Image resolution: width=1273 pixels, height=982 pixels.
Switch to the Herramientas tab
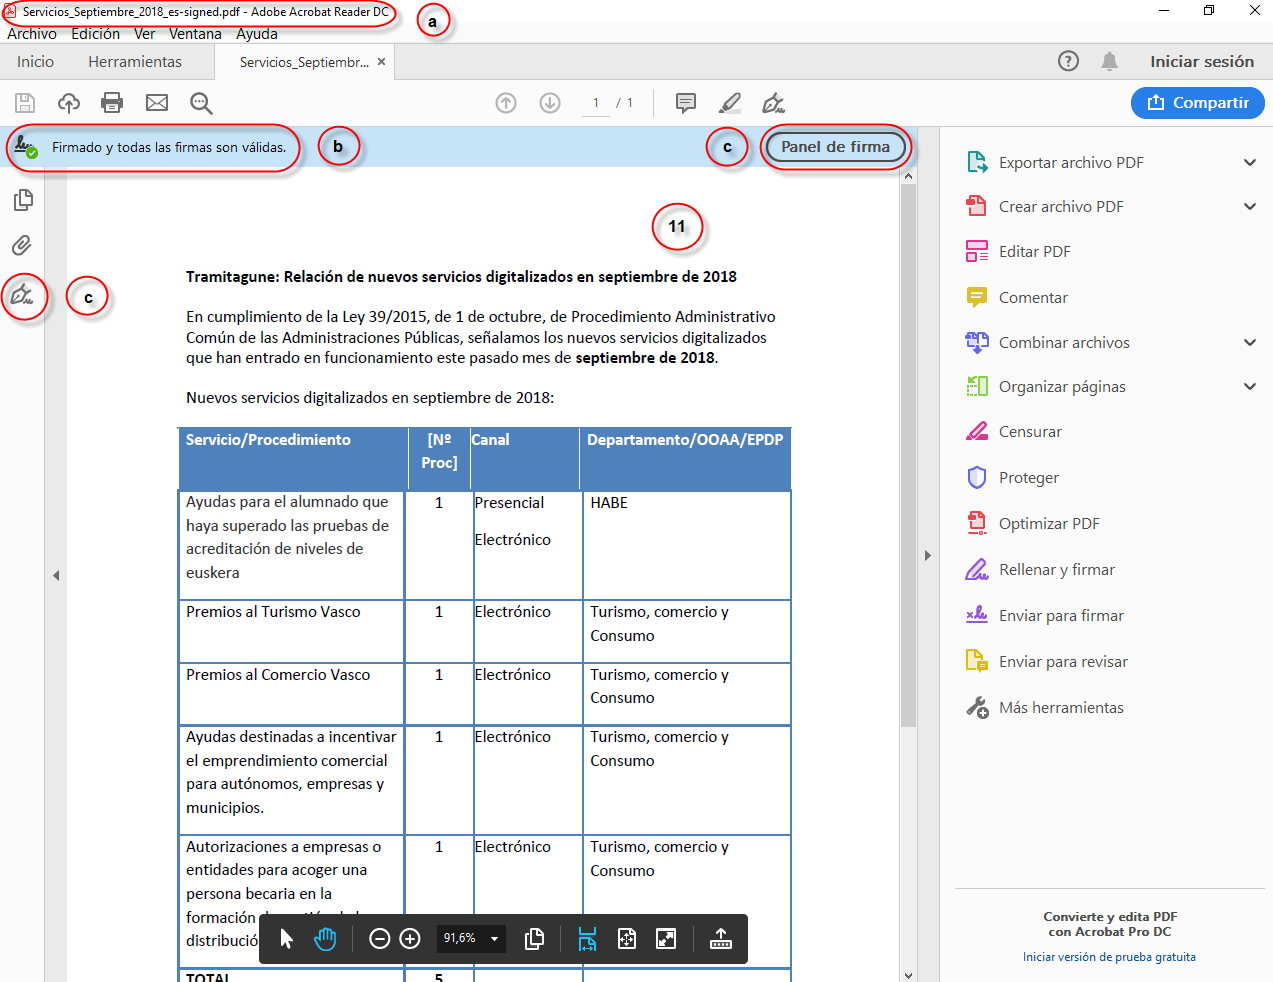tap(135, 62)
